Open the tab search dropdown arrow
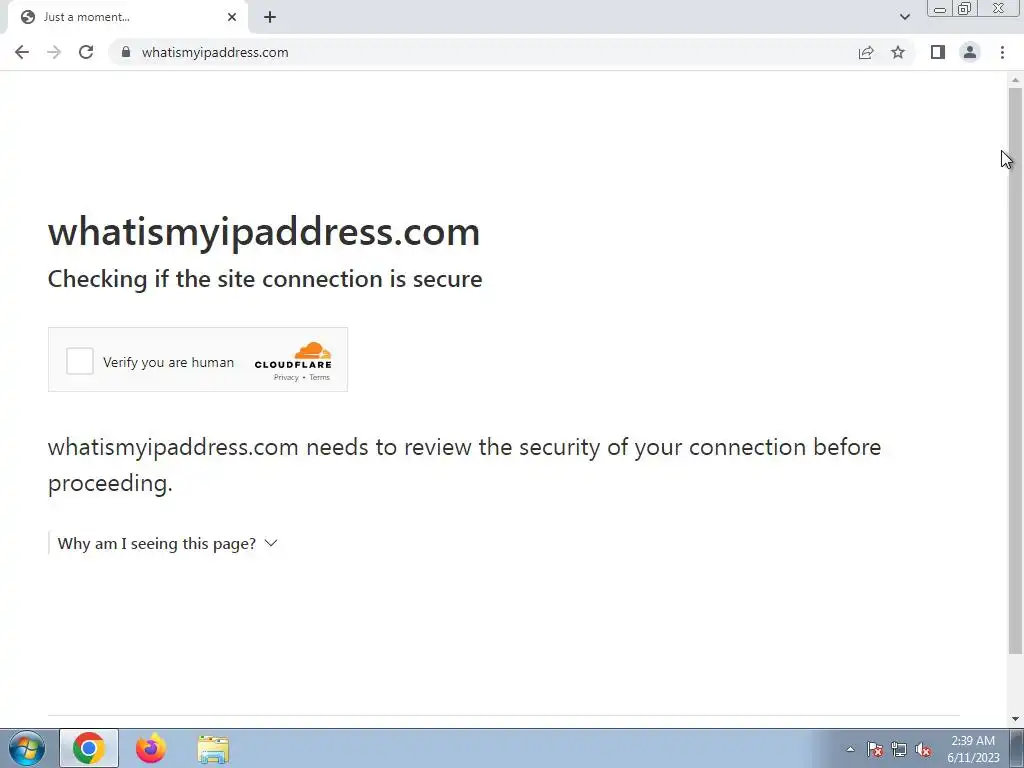Viewport: 1024px width, 768px height. [904, 17]
